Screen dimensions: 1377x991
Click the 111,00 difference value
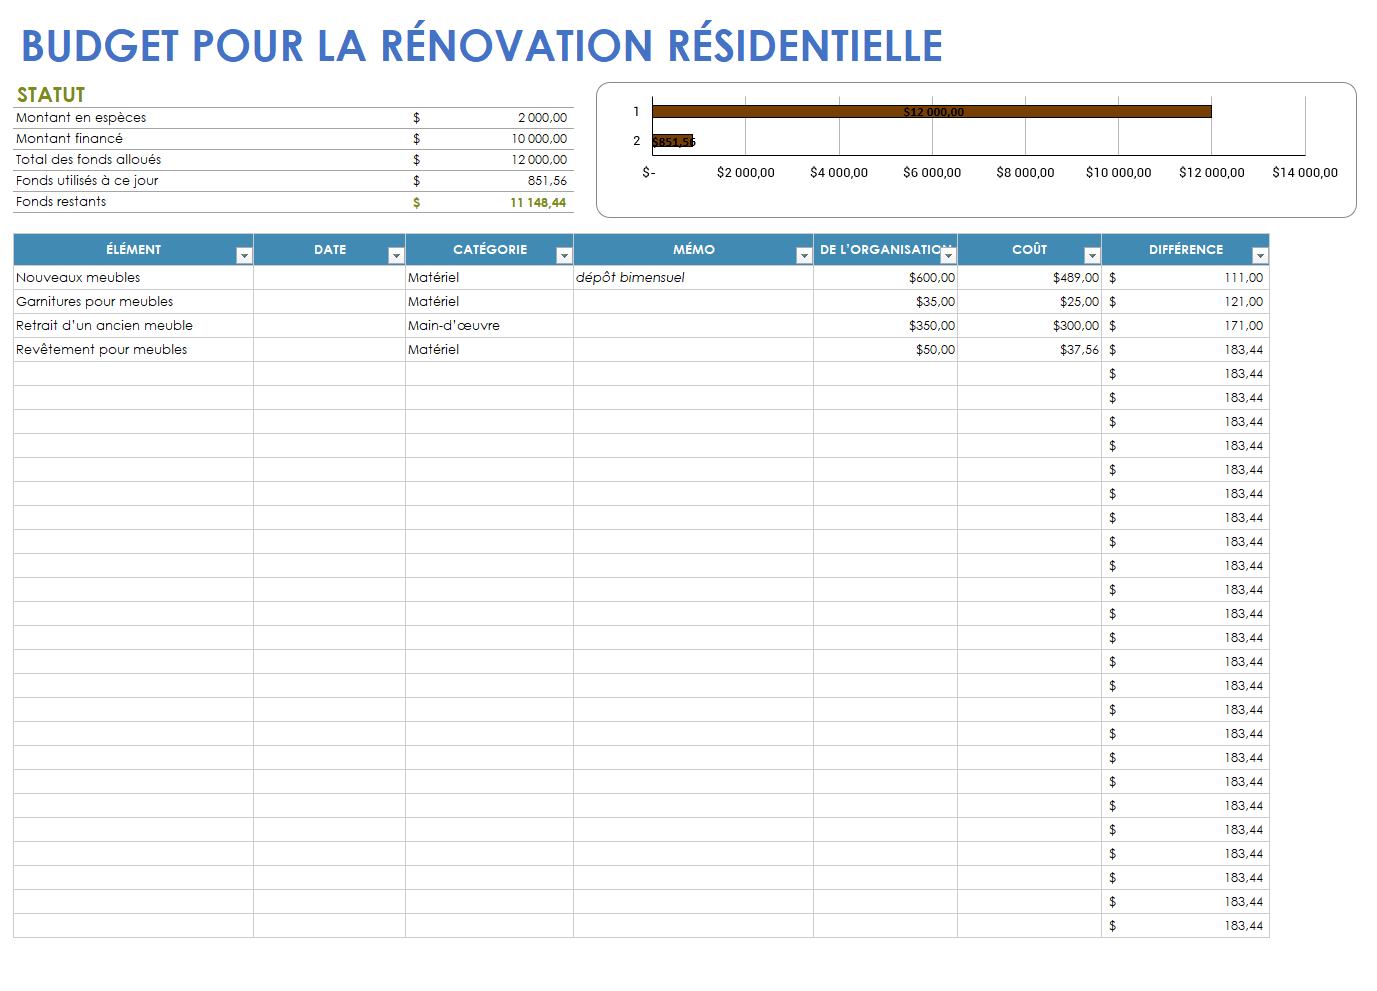coord(1243,278)
